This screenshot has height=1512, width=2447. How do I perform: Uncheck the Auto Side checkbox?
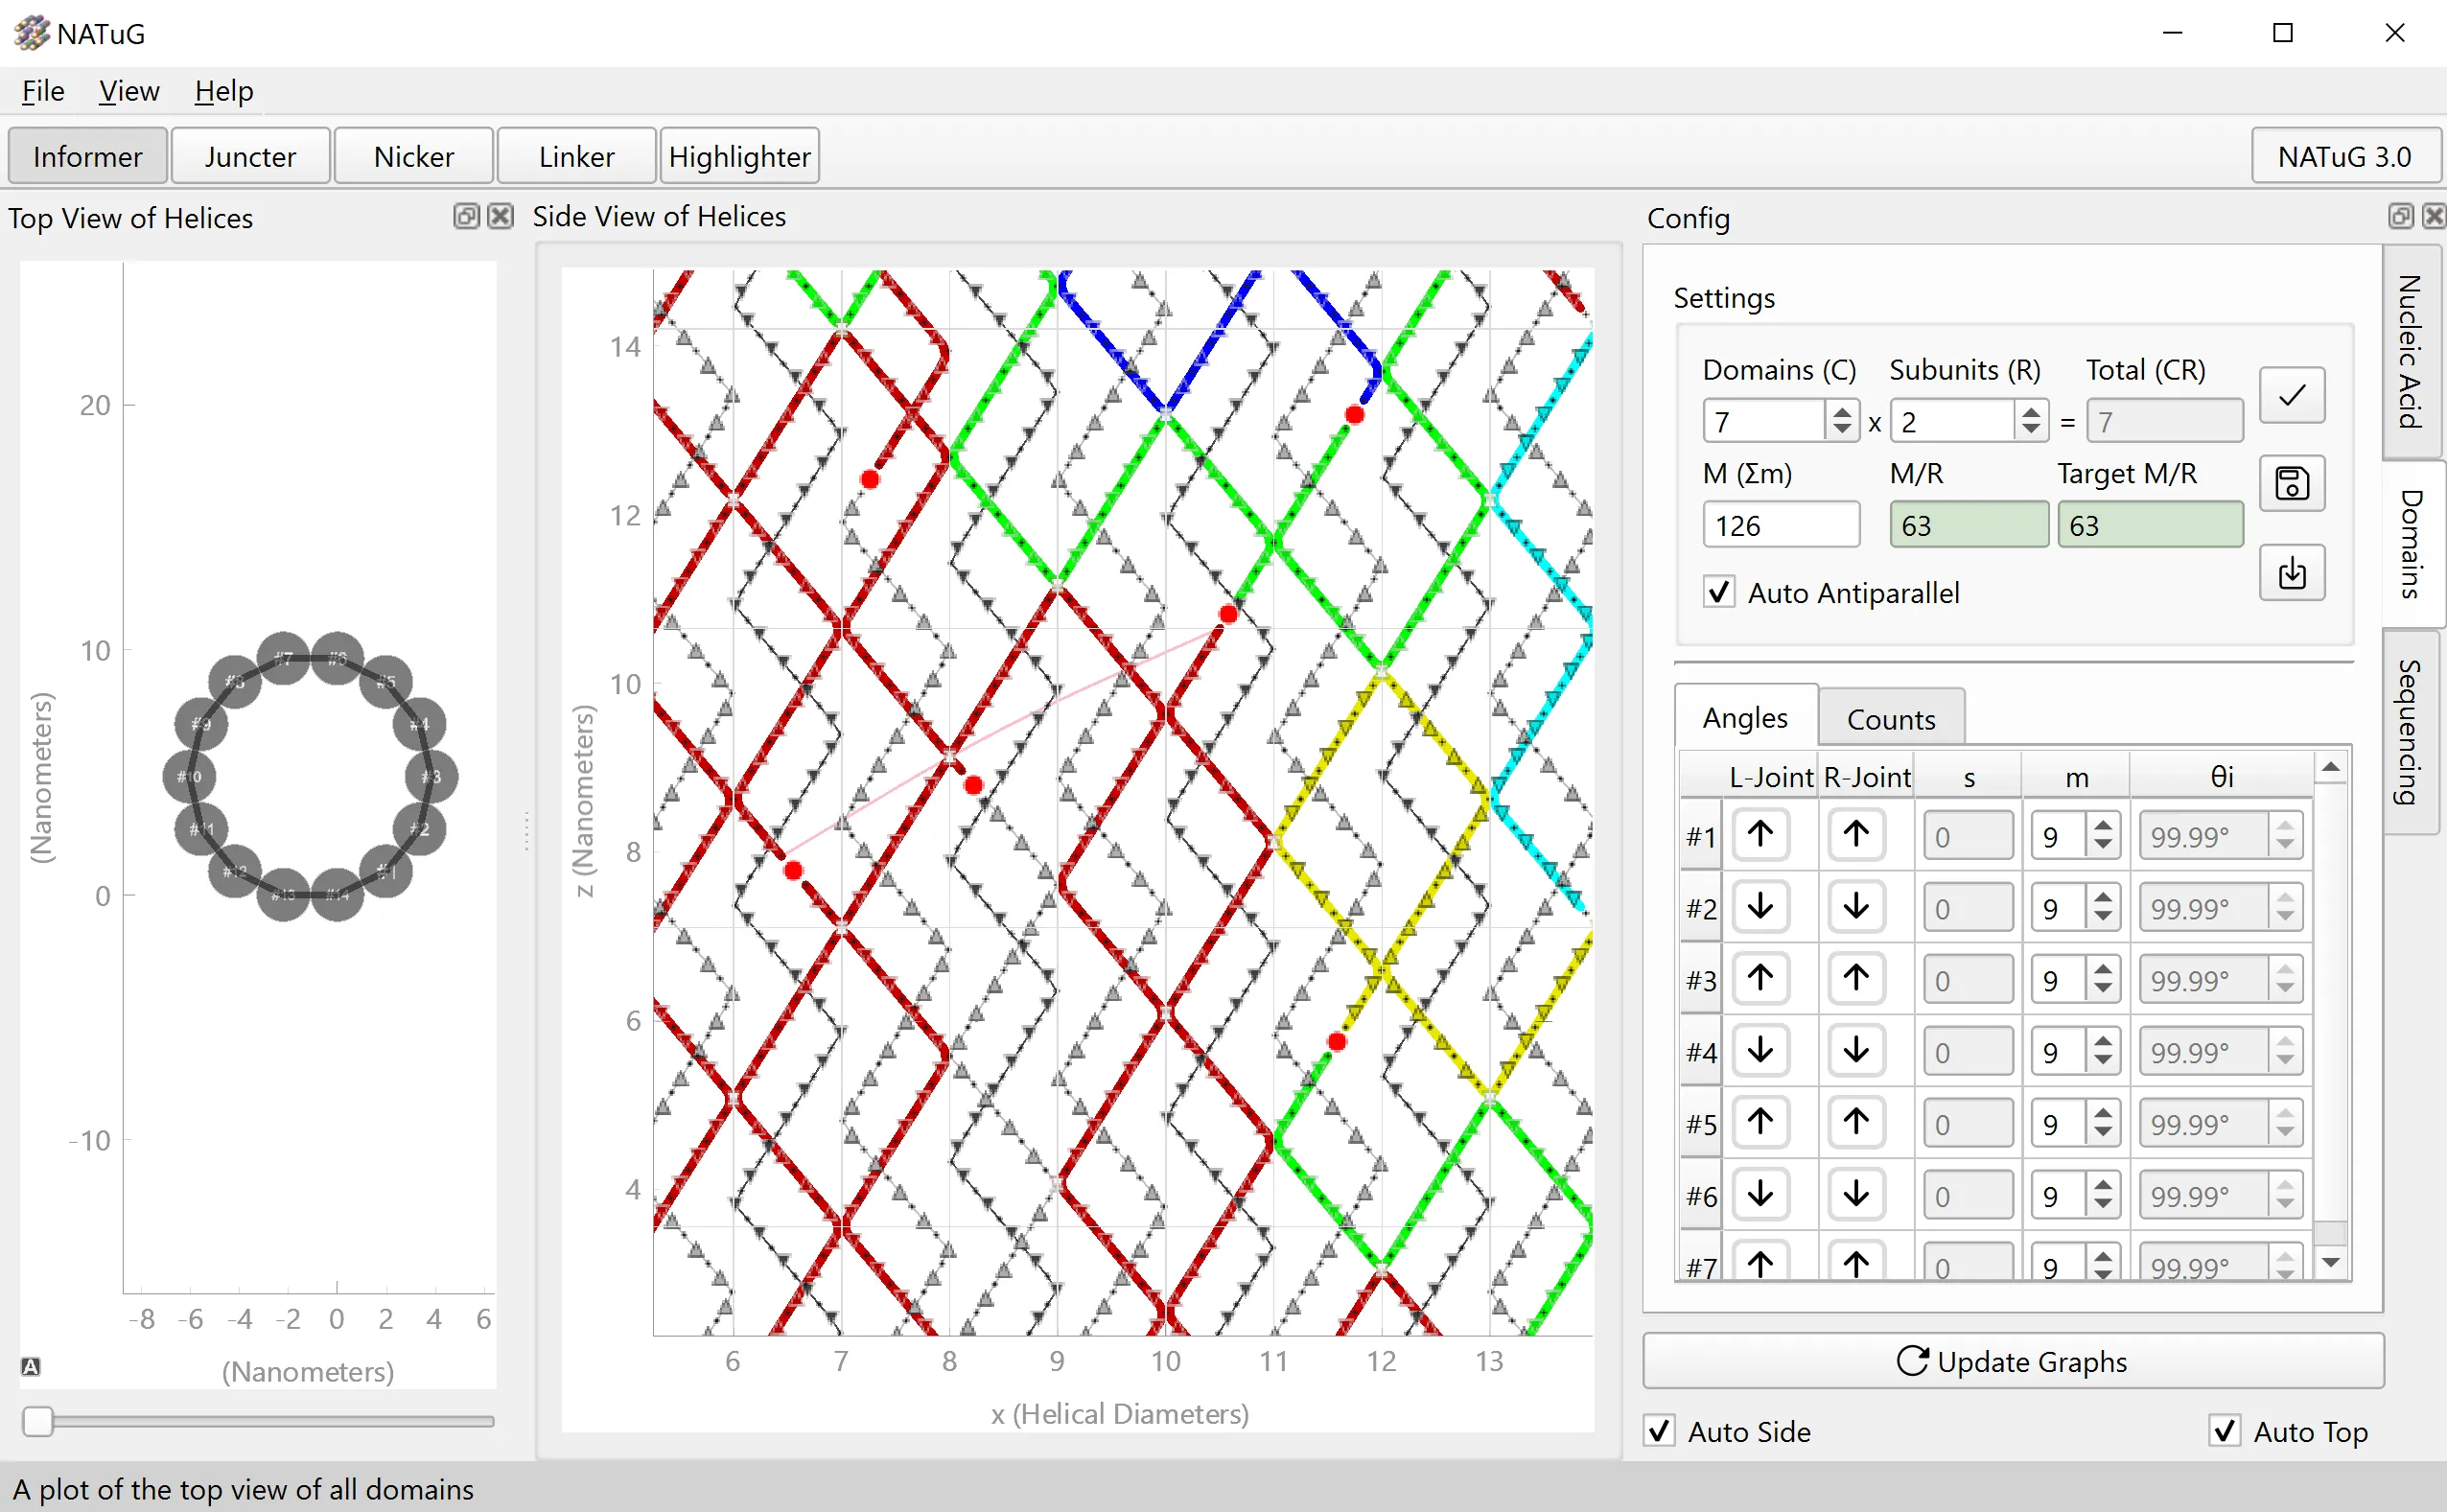point(1660,1431)
